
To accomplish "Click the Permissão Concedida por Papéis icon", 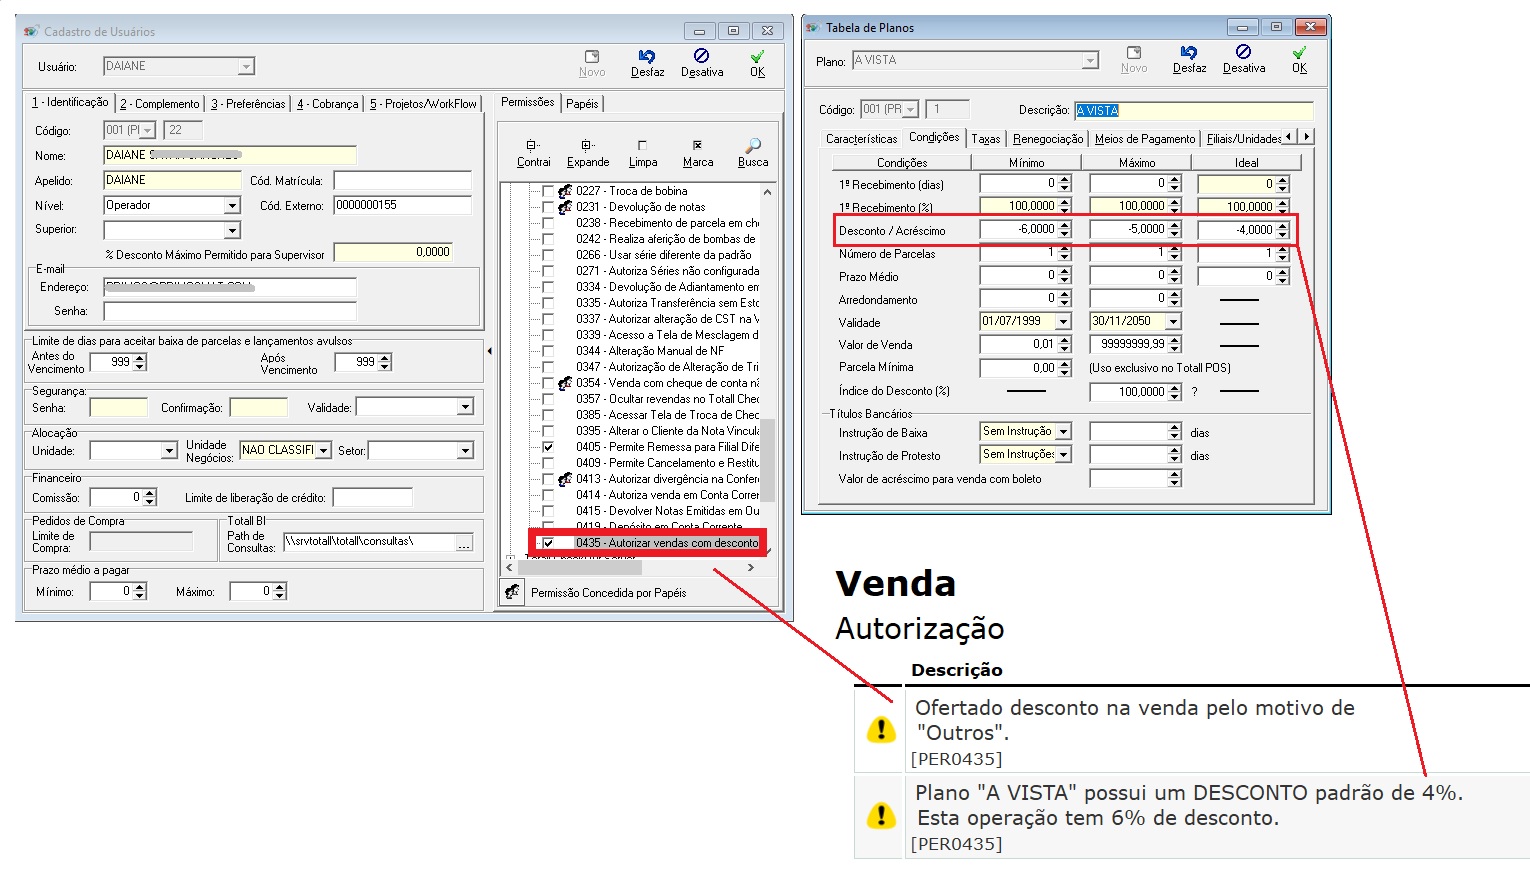I will point(512,592).
